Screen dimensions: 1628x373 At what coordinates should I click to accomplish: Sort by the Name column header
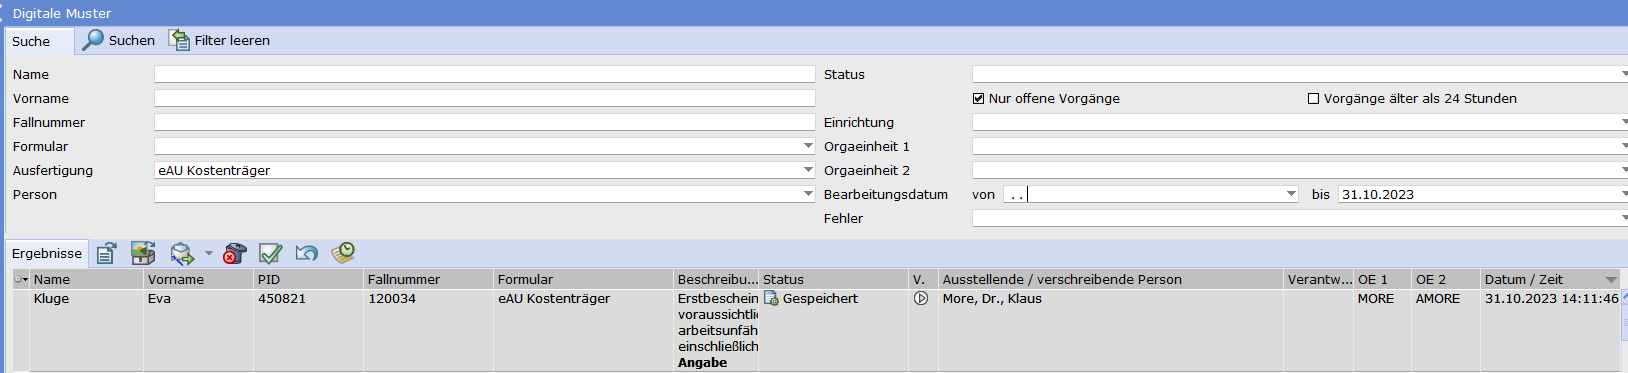pos(87,279)
